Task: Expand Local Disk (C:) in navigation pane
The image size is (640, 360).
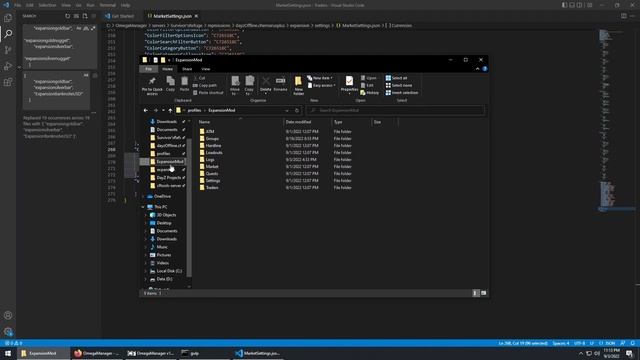Action: (146, 271)
